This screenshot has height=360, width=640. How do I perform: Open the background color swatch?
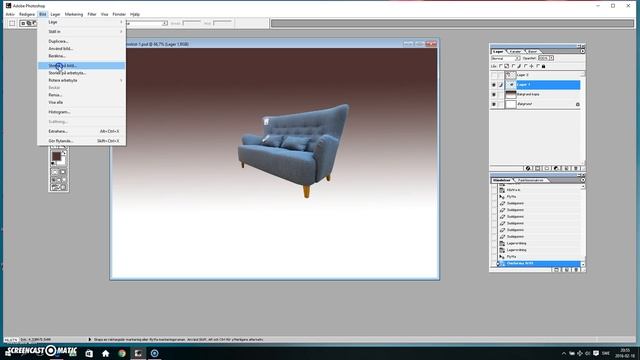pos(63,162)
